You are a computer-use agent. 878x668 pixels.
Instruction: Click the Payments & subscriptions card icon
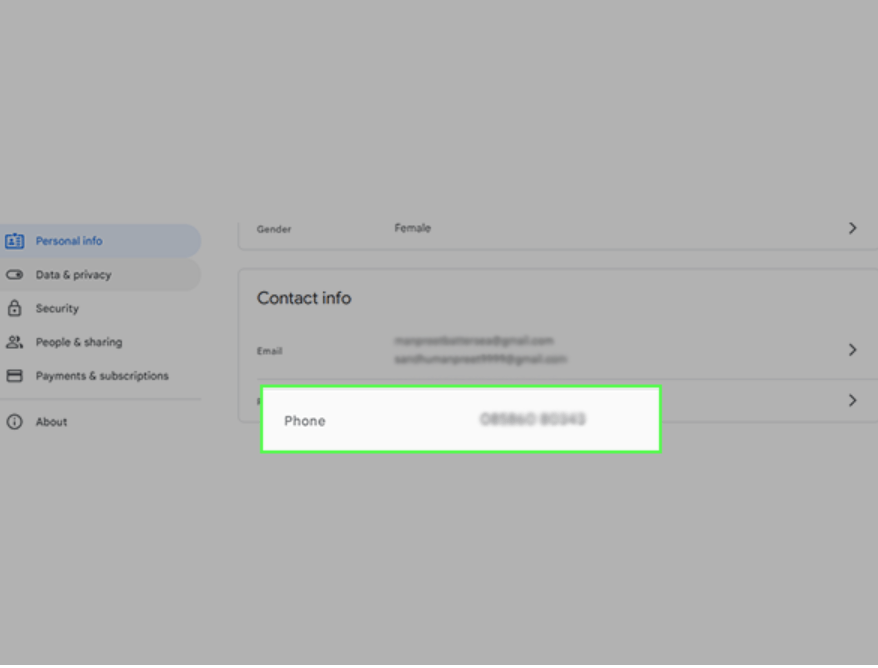click(x=14, y=376)
